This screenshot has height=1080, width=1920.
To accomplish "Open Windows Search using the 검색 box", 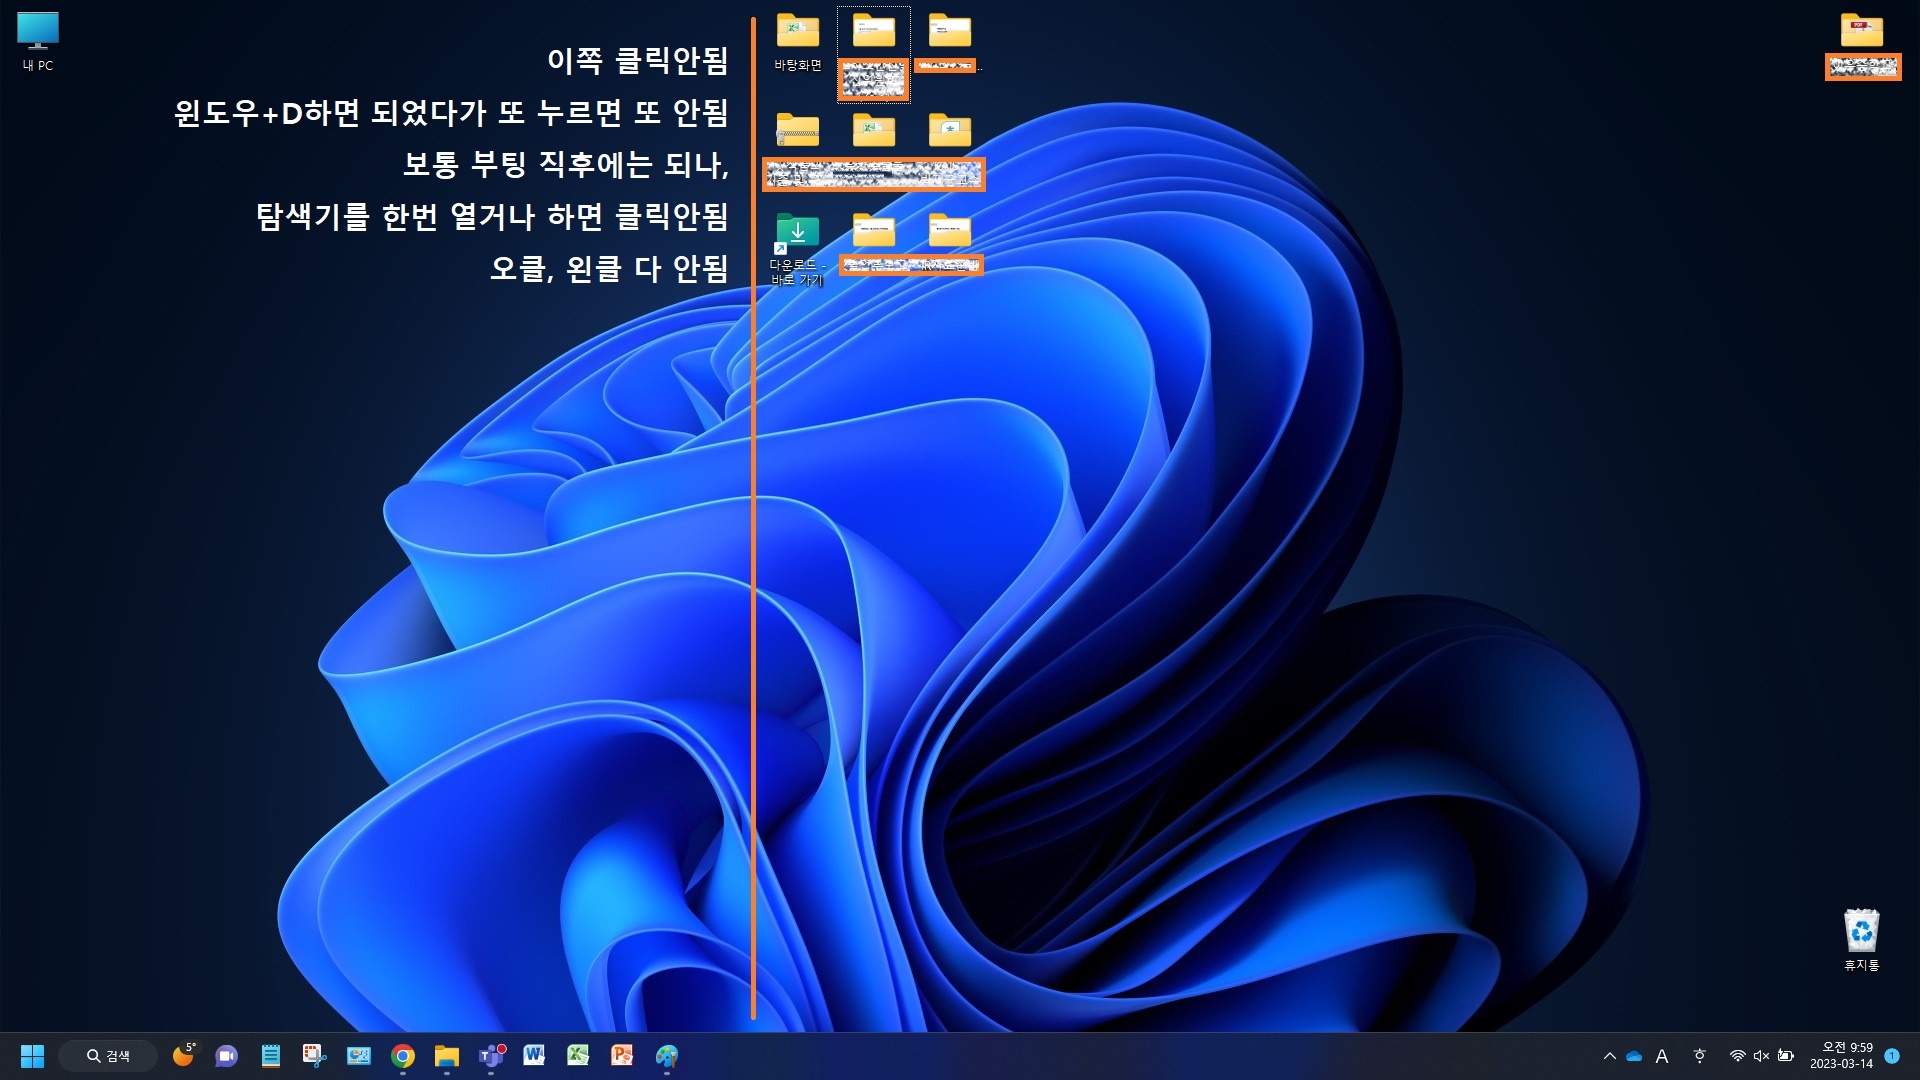I will [x=108, y=1056].
